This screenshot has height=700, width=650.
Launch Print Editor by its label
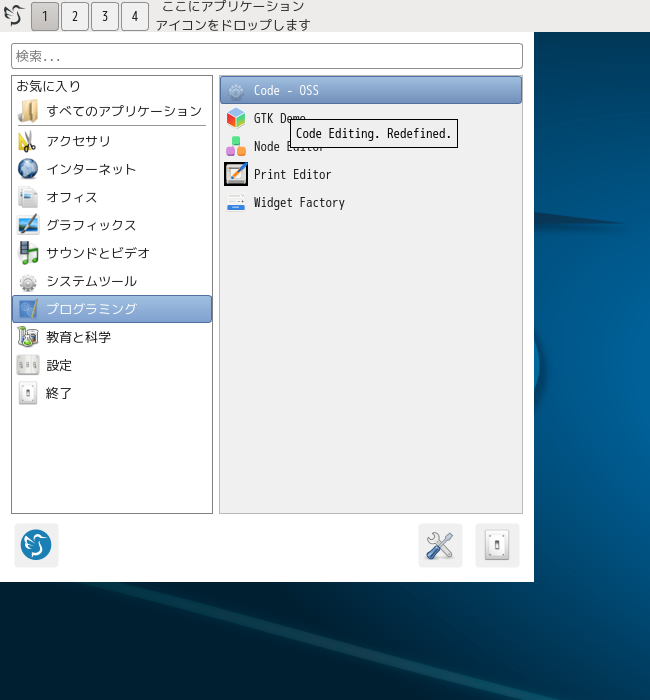(292, 175)
